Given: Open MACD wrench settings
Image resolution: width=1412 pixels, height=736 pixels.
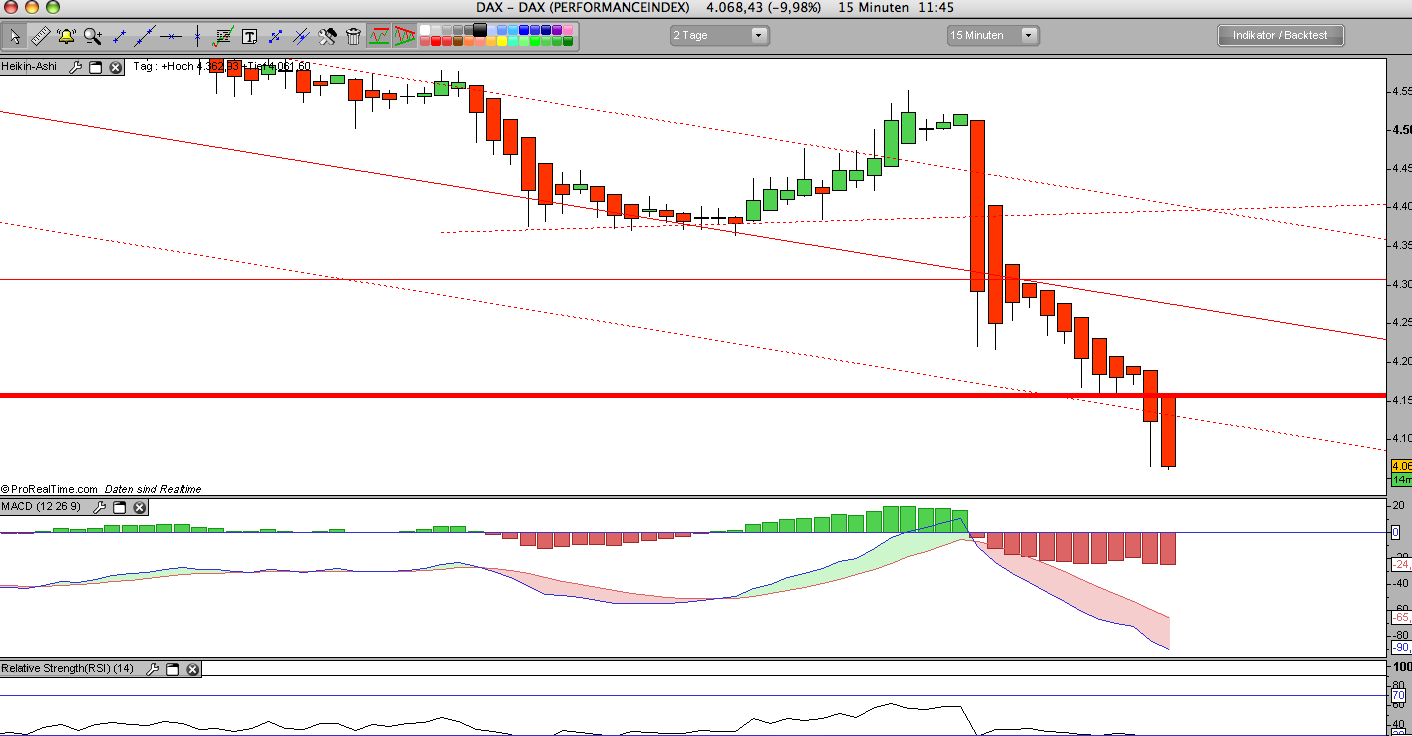Looking at the screenshot, I should (99, 507).
